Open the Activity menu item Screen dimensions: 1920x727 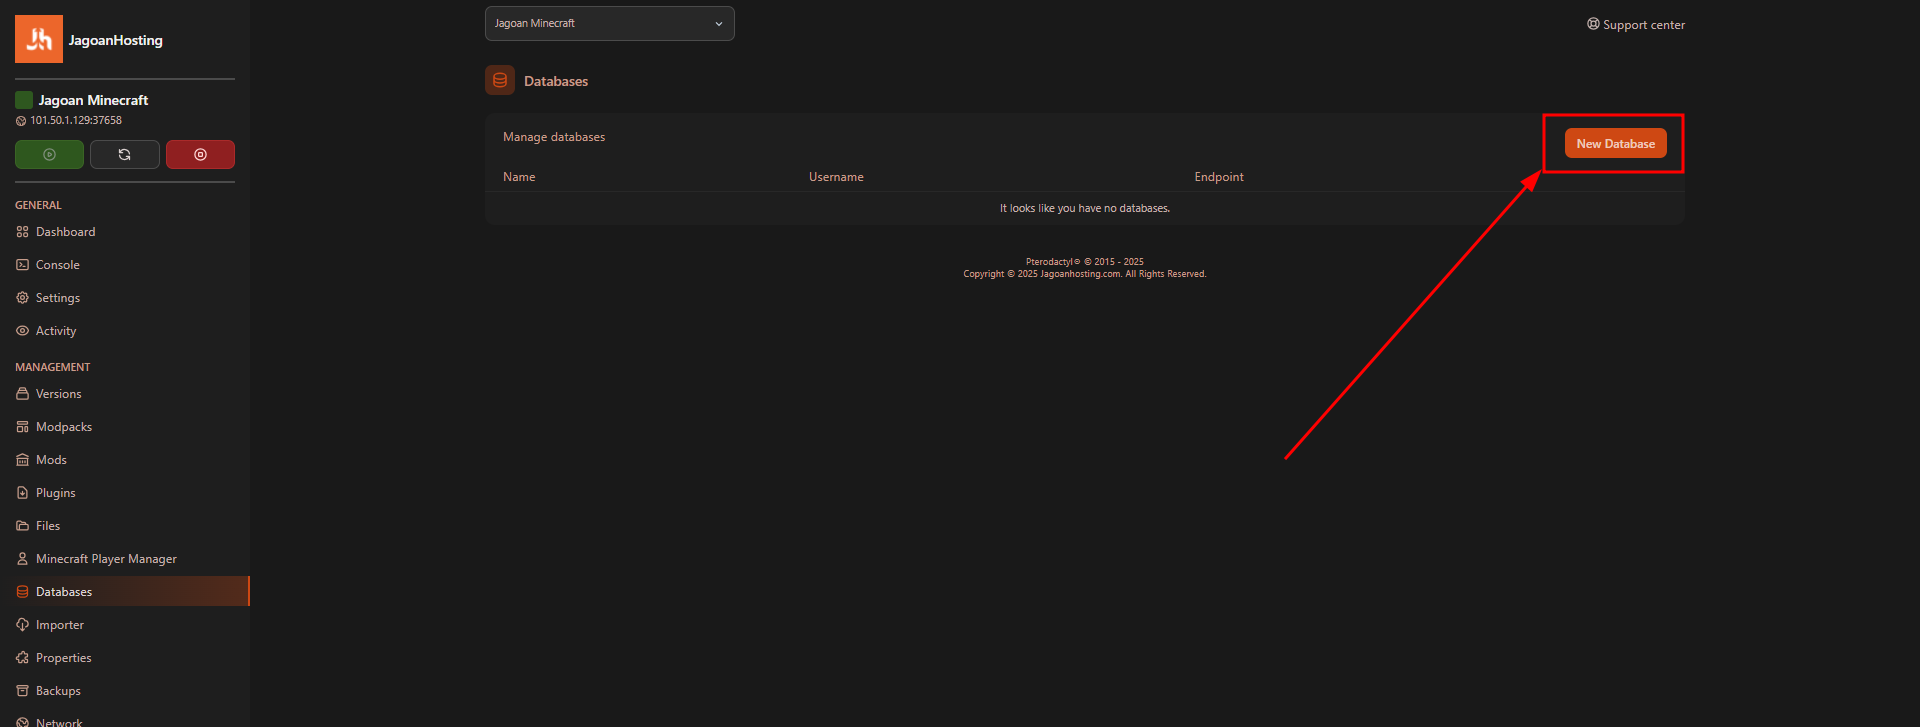(125, 331)
